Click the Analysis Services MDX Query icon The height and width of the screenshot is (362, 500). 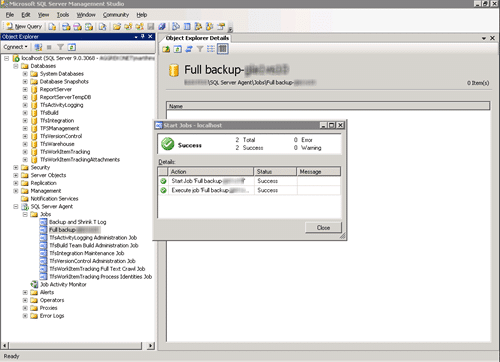point(66,27)
